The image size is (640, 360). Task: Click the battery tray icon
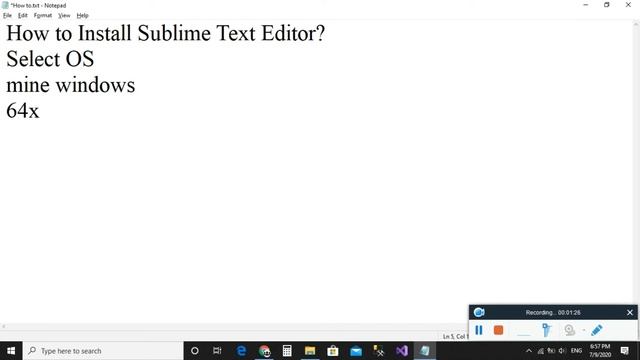[x=551, y=351]
